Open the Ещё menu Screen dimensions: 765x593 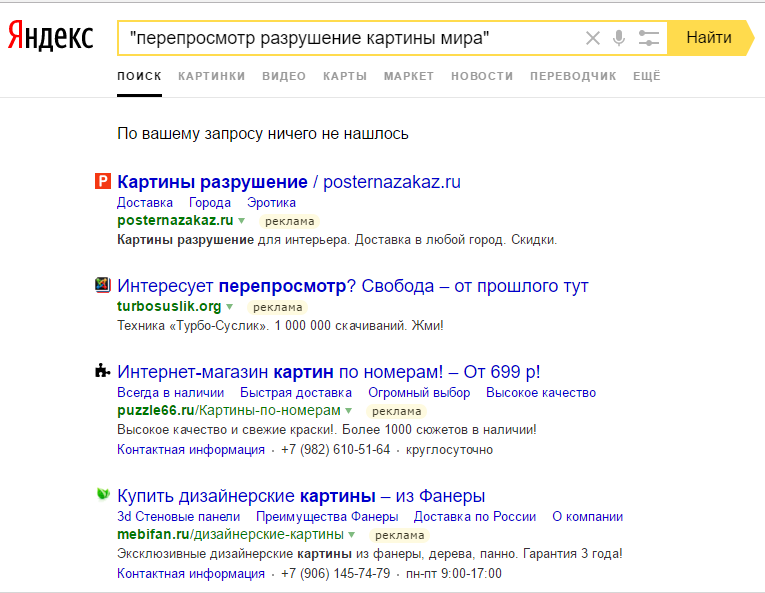(x=647, y=76)
